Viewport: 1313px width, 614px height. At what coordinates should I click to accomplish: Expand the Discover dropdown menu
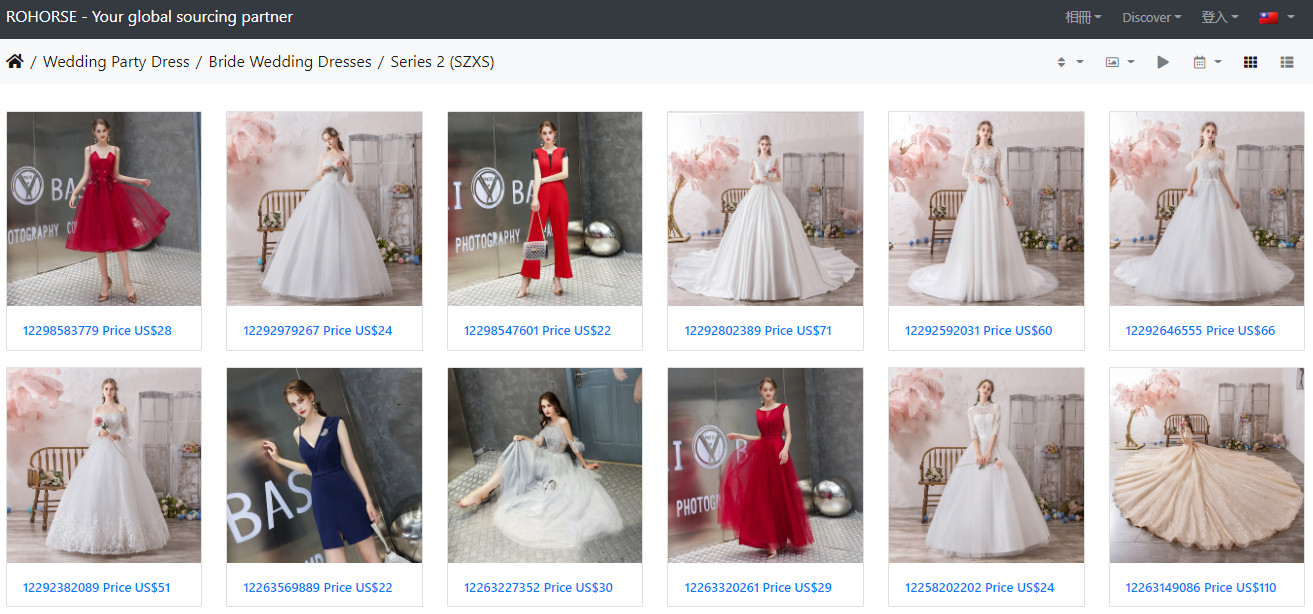click(x=1151, y=17)
